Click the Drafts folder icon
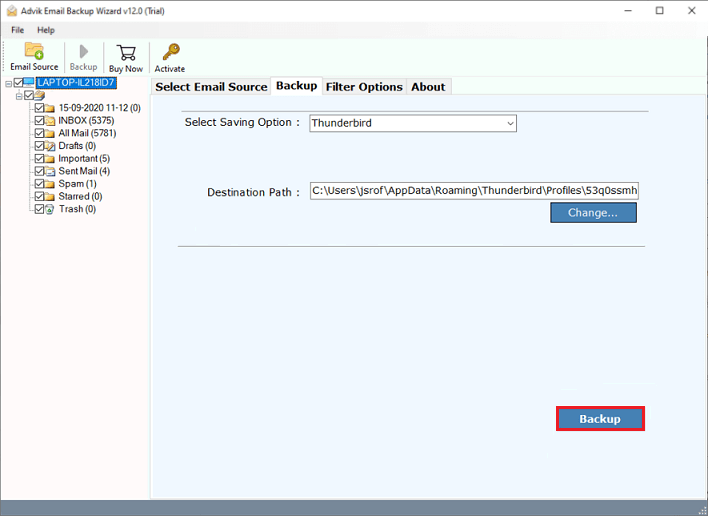This screenshot has width=708, height=516. 50,146
